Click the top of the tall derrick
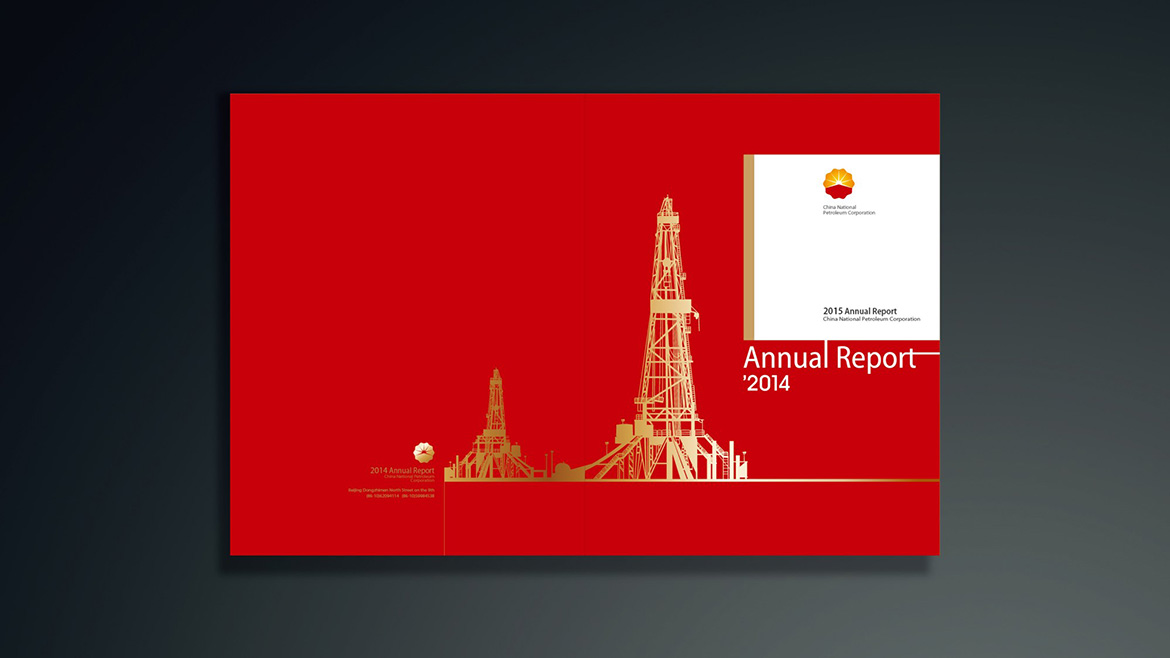Image resolution: width=1170 pixels, height=658 pixels. tap(666, 206)
